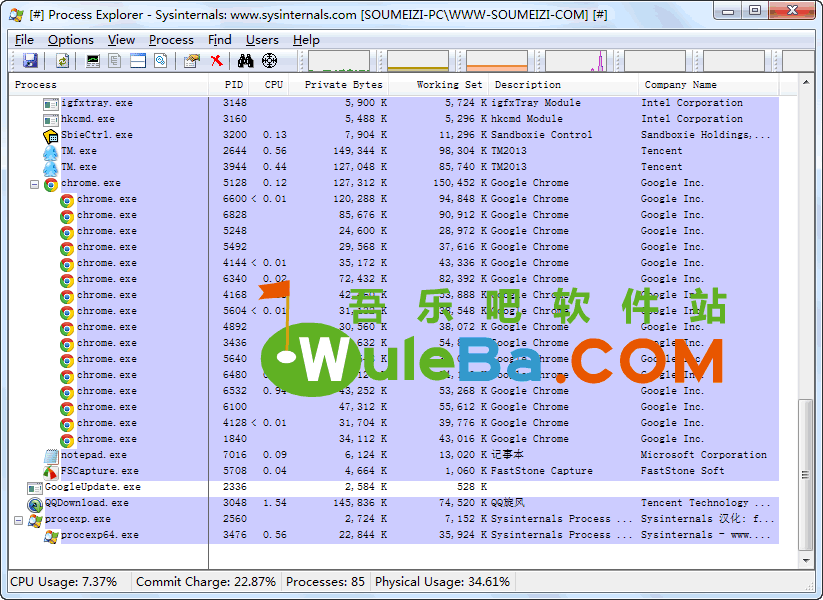Click the crosshair Find Window's Process icon
This screenshot has width=823, height=600.
(269, 61)
